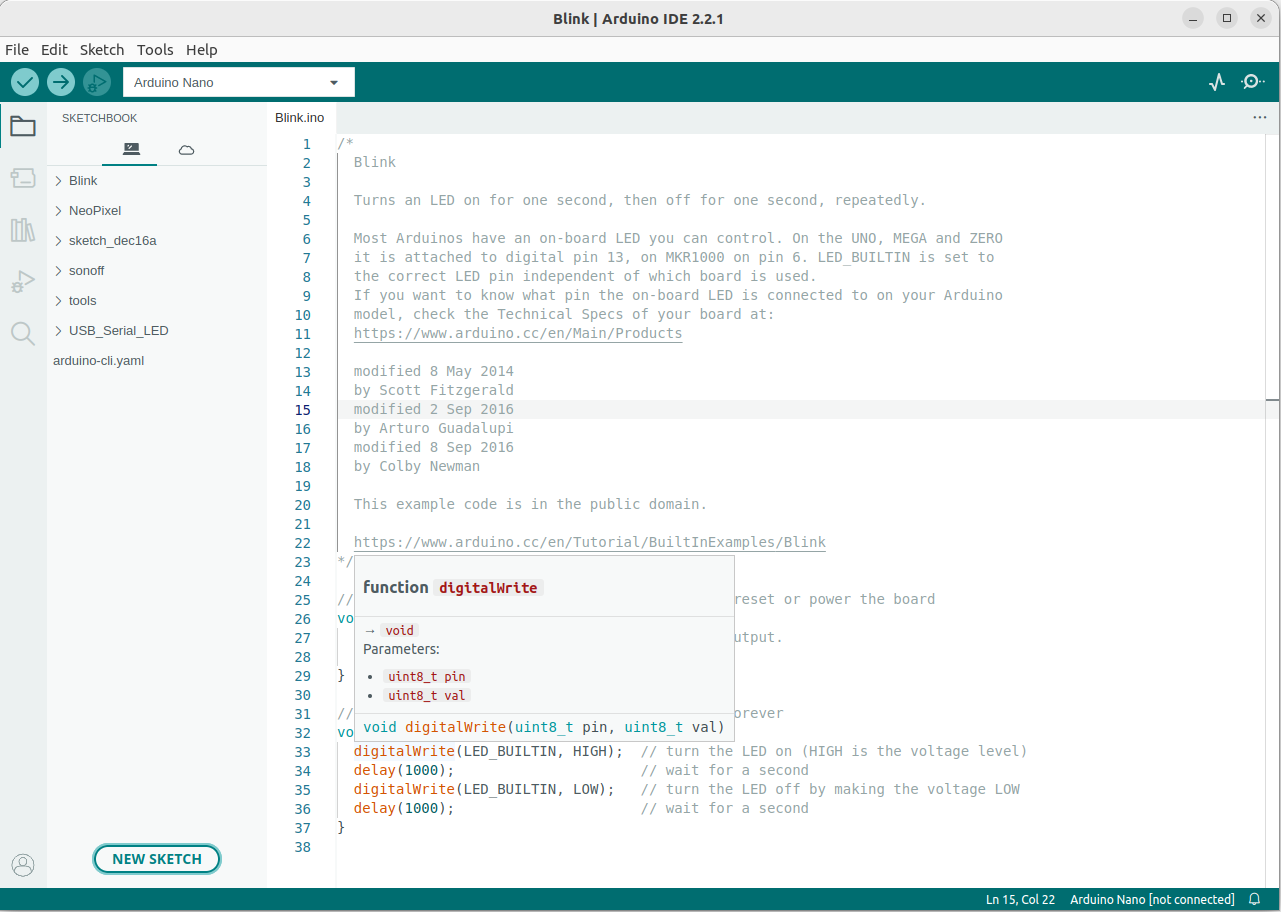Switch to local sketchbook computer tab
Image resolution: width=1281 pixels, height=912 pixels.
131,149
